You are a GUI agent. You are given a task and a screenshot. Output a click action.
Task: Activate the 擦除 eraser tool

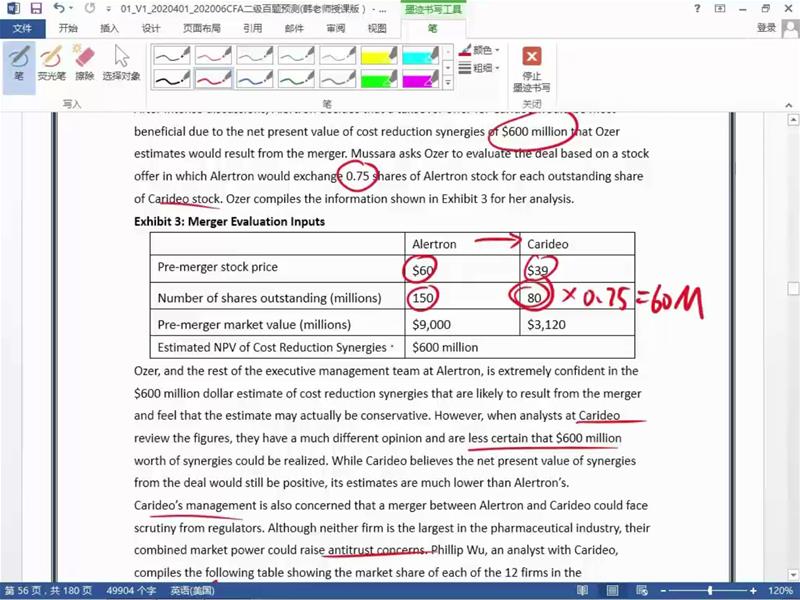click(x=85, y=63)
